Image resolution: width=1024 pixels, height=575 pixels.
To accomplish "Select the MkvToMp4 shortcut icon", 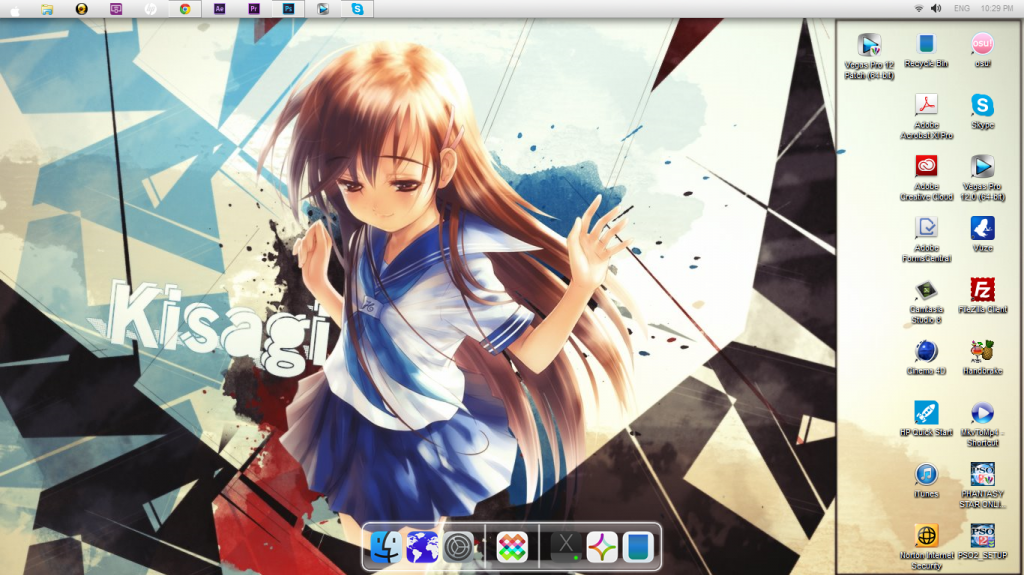I will coord(982,423).
